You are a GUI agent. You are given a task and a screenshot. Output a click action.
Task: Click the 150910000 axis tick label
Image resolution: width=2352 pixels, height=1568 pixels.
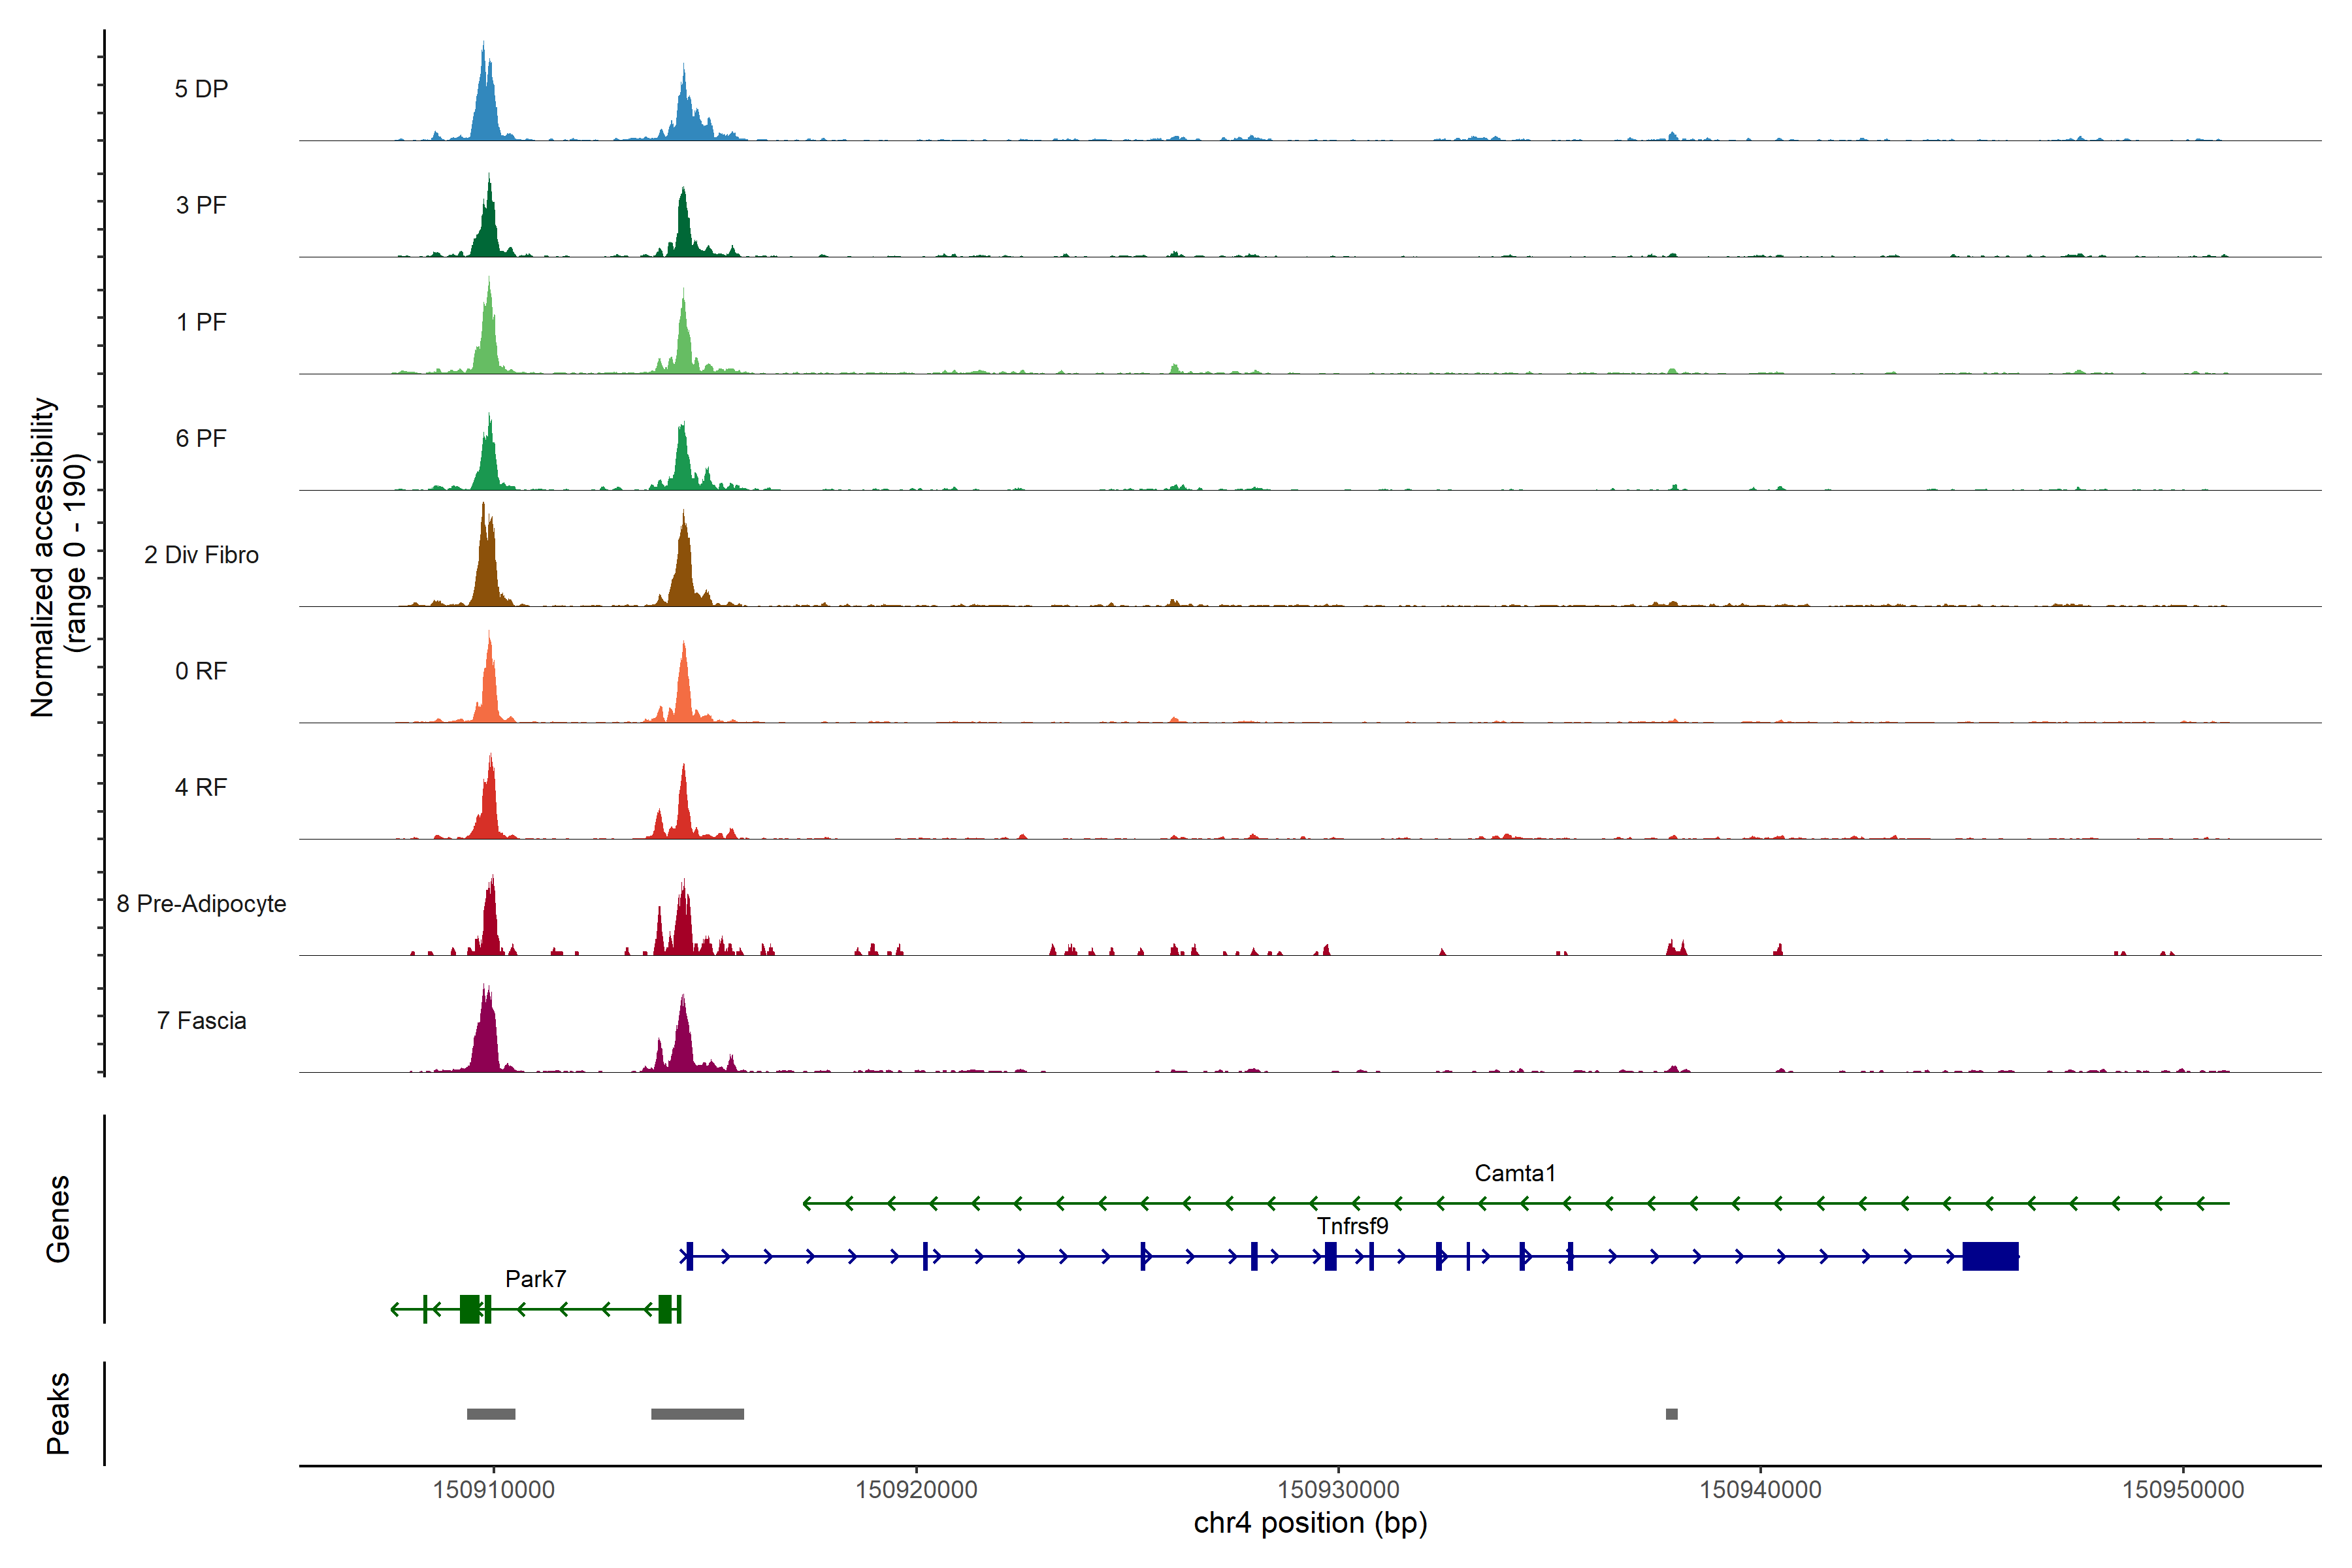coord(493,1490)
